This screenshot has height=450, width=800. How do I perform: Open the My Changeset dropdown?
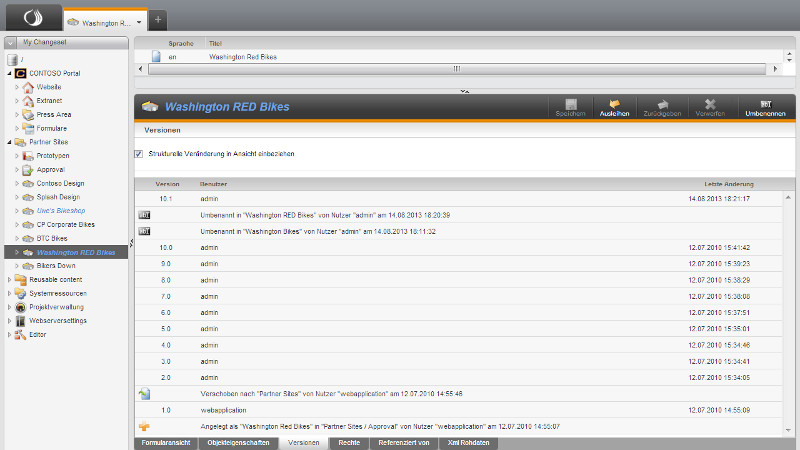click(x=10, y=43)
